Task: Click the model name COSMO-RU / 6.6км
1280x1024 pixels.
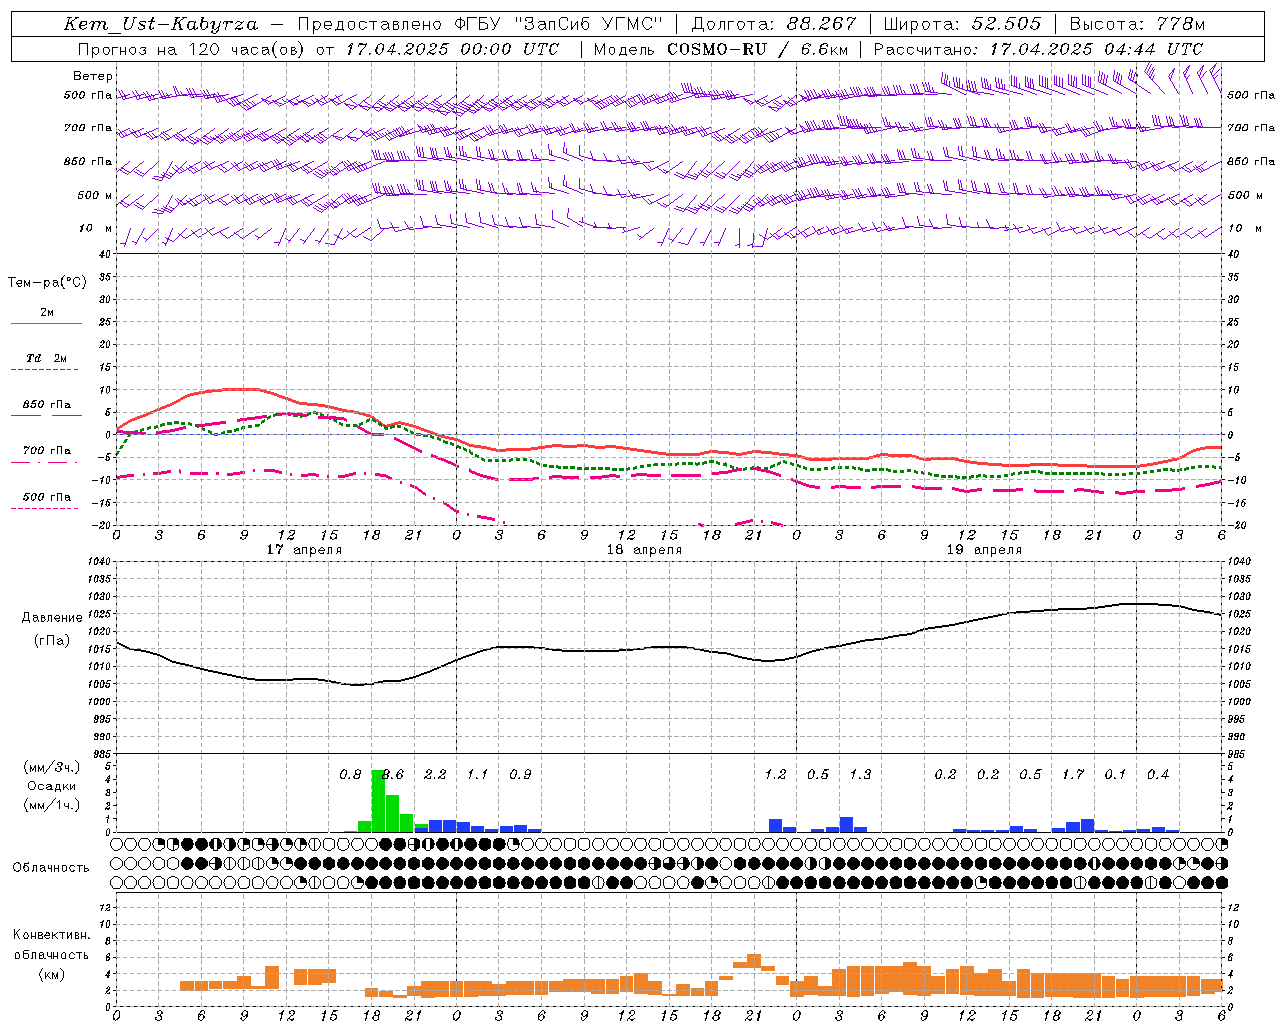Action: (758, 49)
